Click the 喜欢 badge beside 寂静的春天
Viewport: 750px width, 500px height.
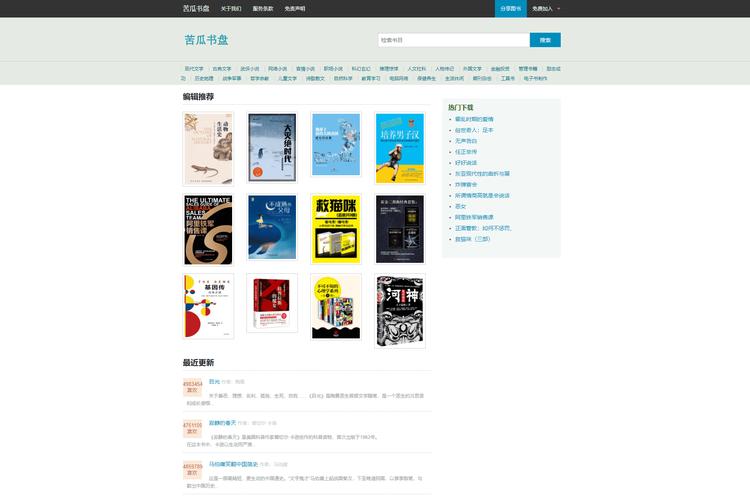pyautogui.click(x=192, y=428)
